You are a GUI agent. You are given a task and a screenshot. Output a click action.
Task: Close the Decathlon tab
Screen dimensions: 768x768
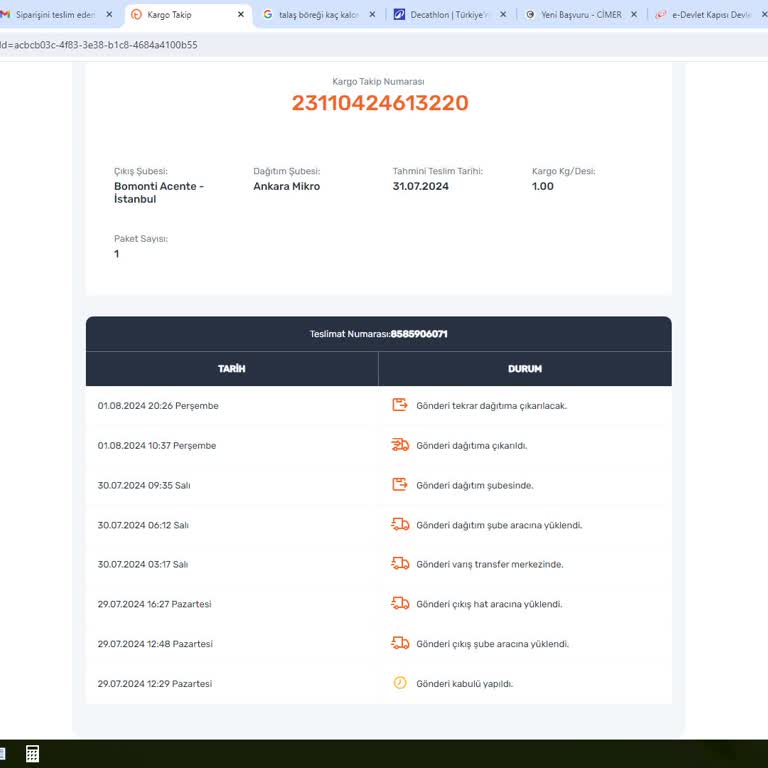(503, 15)
